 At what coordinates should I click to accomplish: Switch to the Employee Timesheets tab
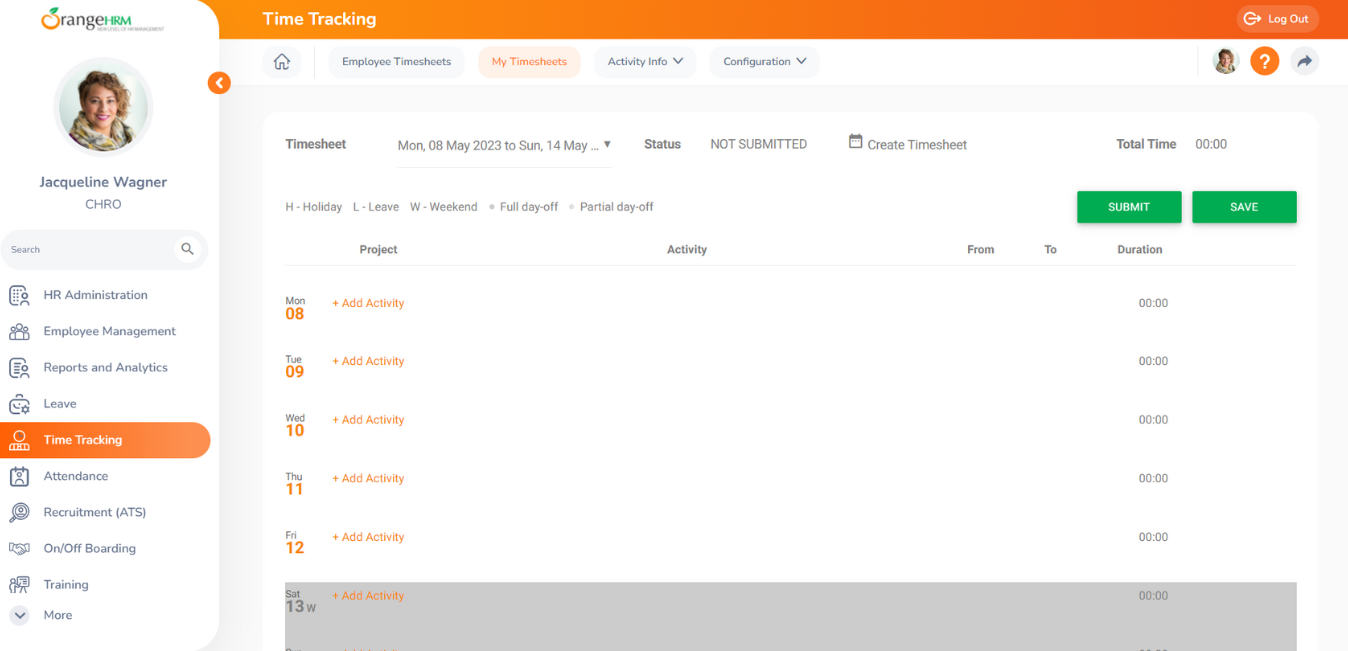pyautogui.click(x=396, y=61)
